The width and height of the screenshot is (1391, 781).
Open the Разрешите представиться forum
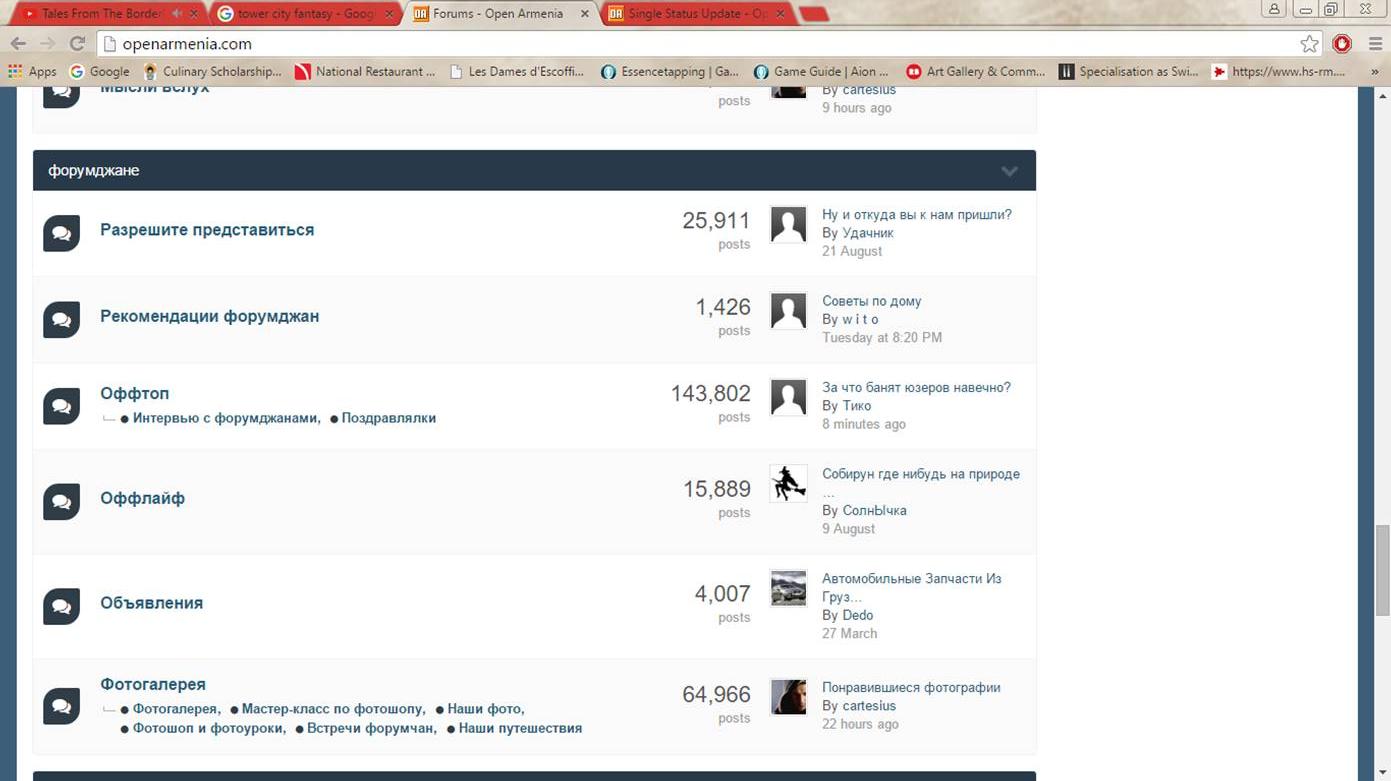207,230
